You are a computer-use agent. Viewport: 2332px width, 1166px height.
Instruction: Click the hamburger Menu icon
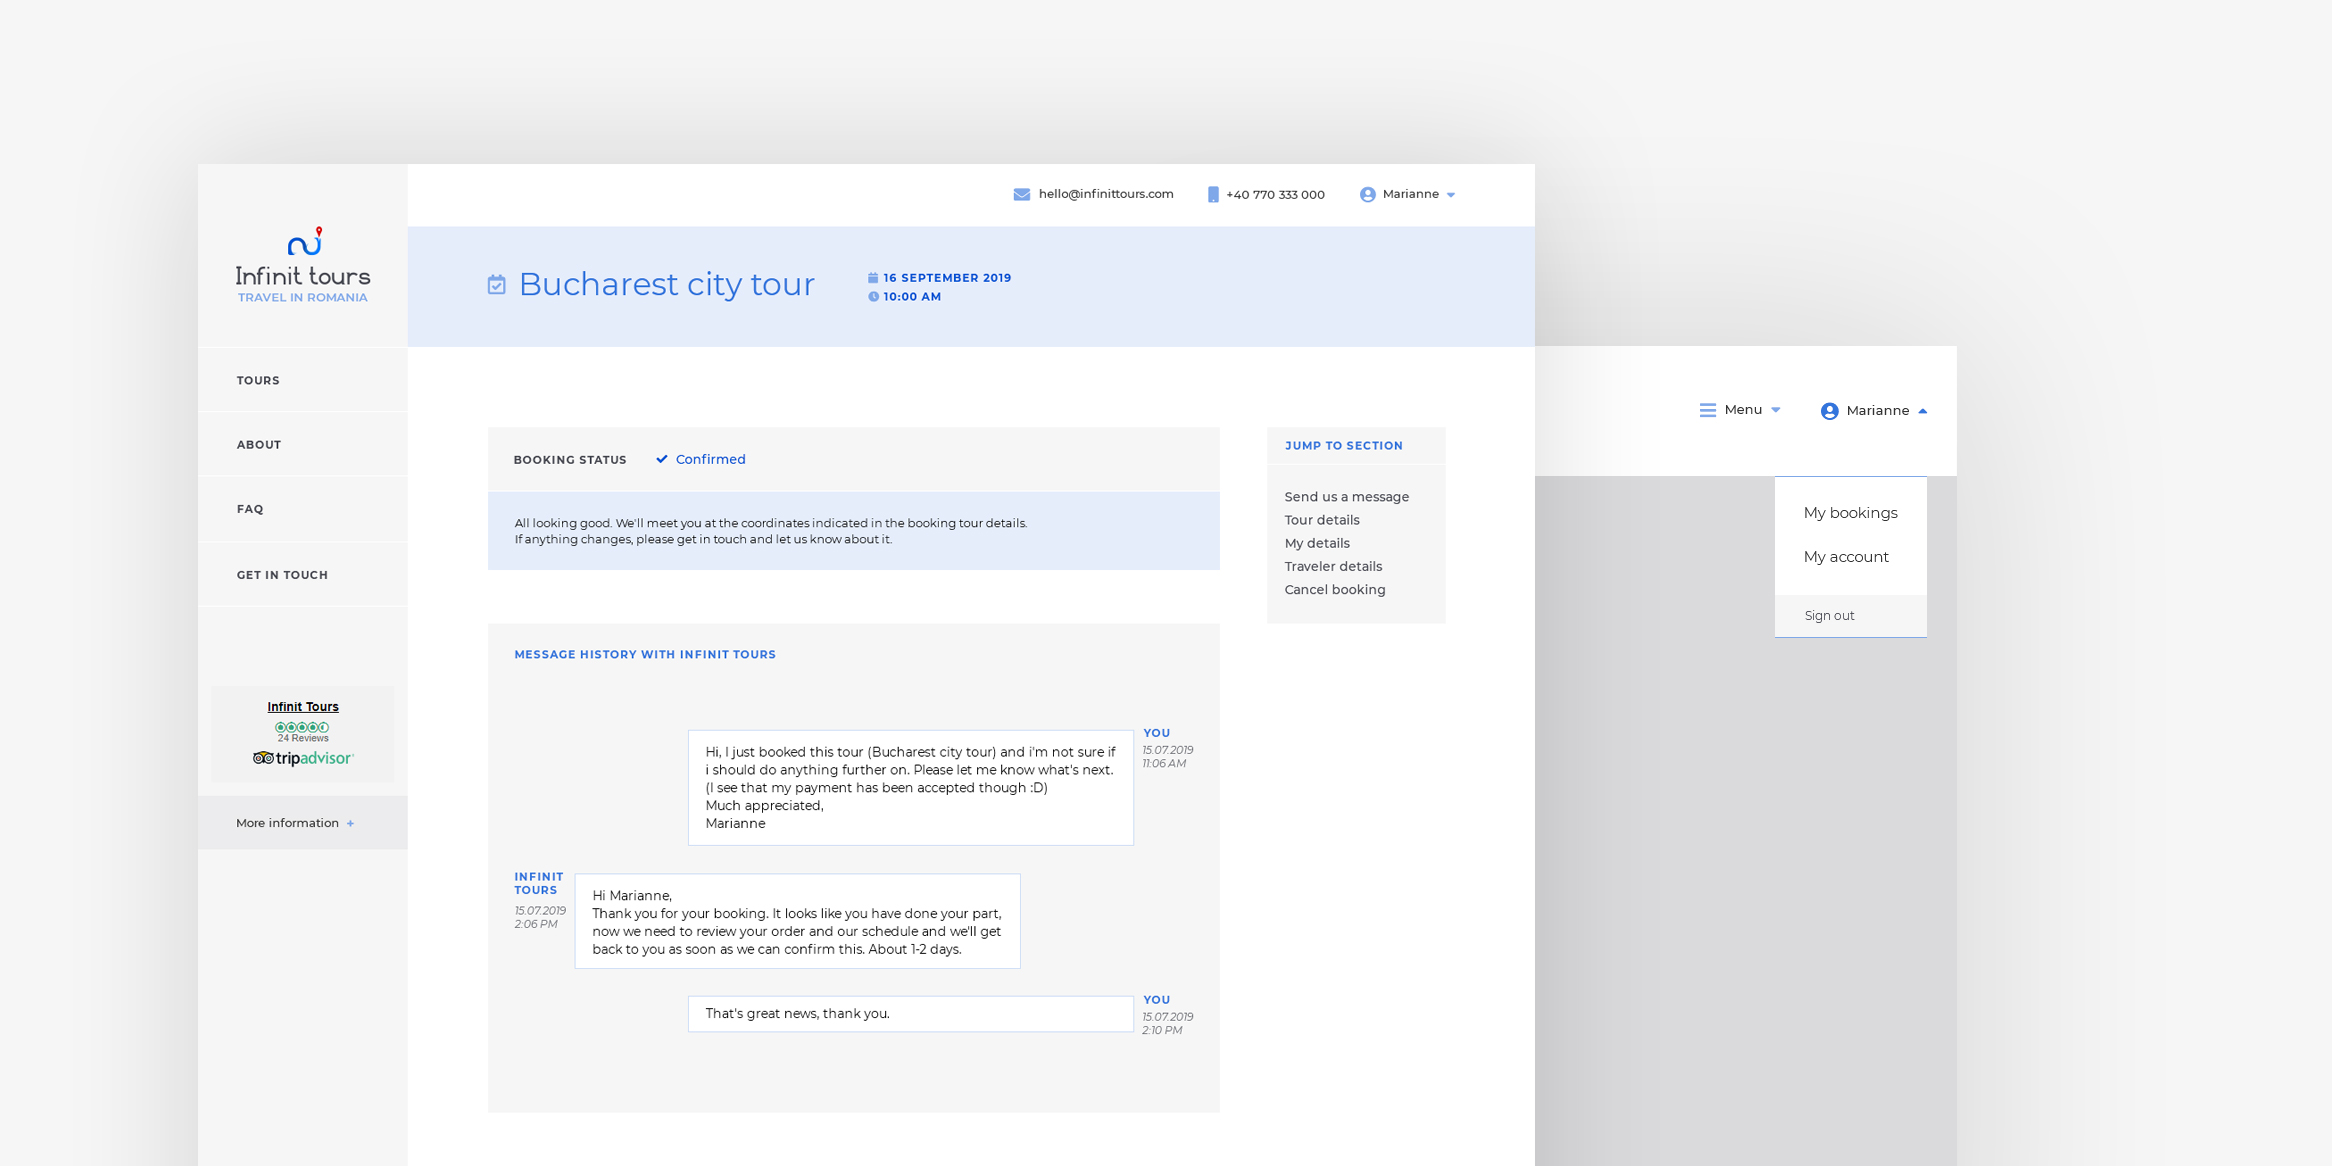pos(1707,410)
